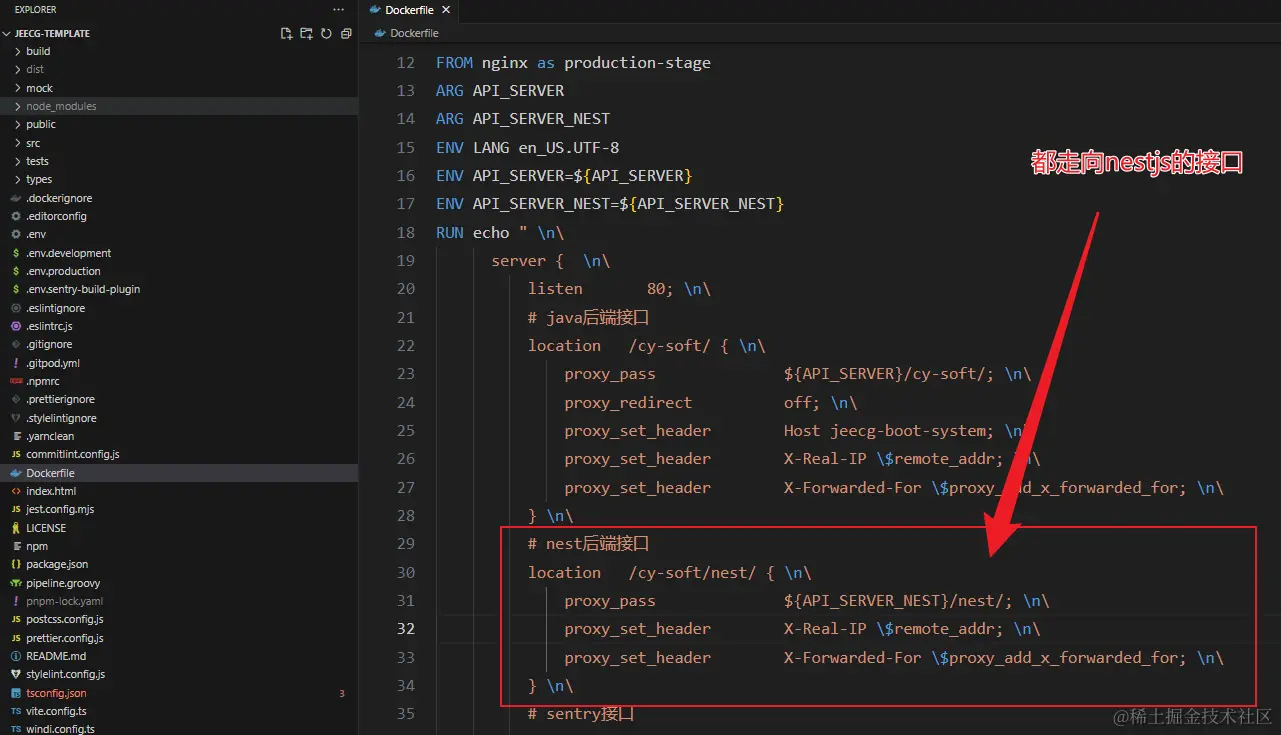This screenshot has height=735, width=1281.
Task: Open the jest.config.mjs file
Action: point(179,509)
